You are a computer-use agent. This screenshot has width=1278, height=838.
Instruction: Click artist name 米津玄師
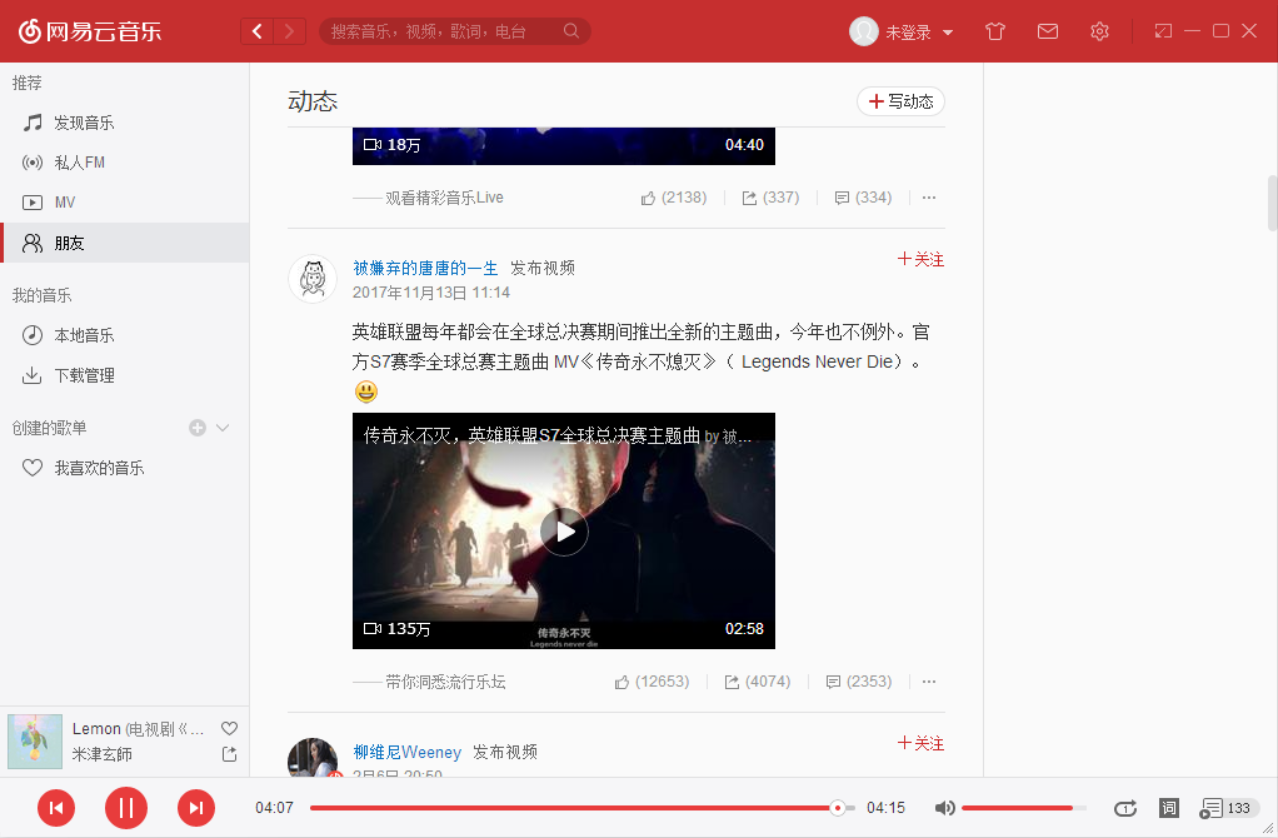pos(102,754)
